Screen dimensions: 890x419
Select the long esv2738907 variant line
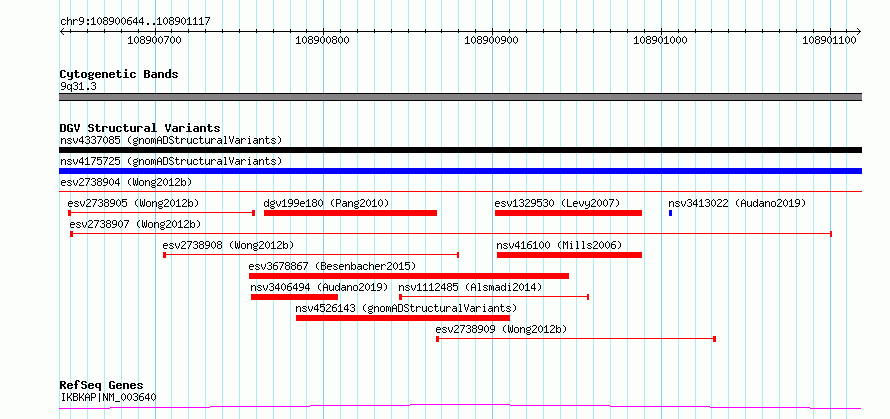tap(451, 234)
